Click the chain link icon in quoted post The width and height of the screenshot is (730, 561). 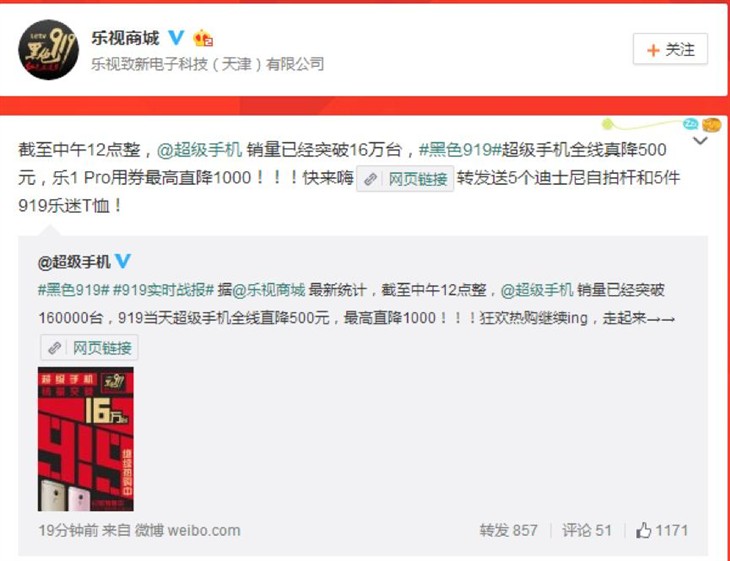click(54, 348)
